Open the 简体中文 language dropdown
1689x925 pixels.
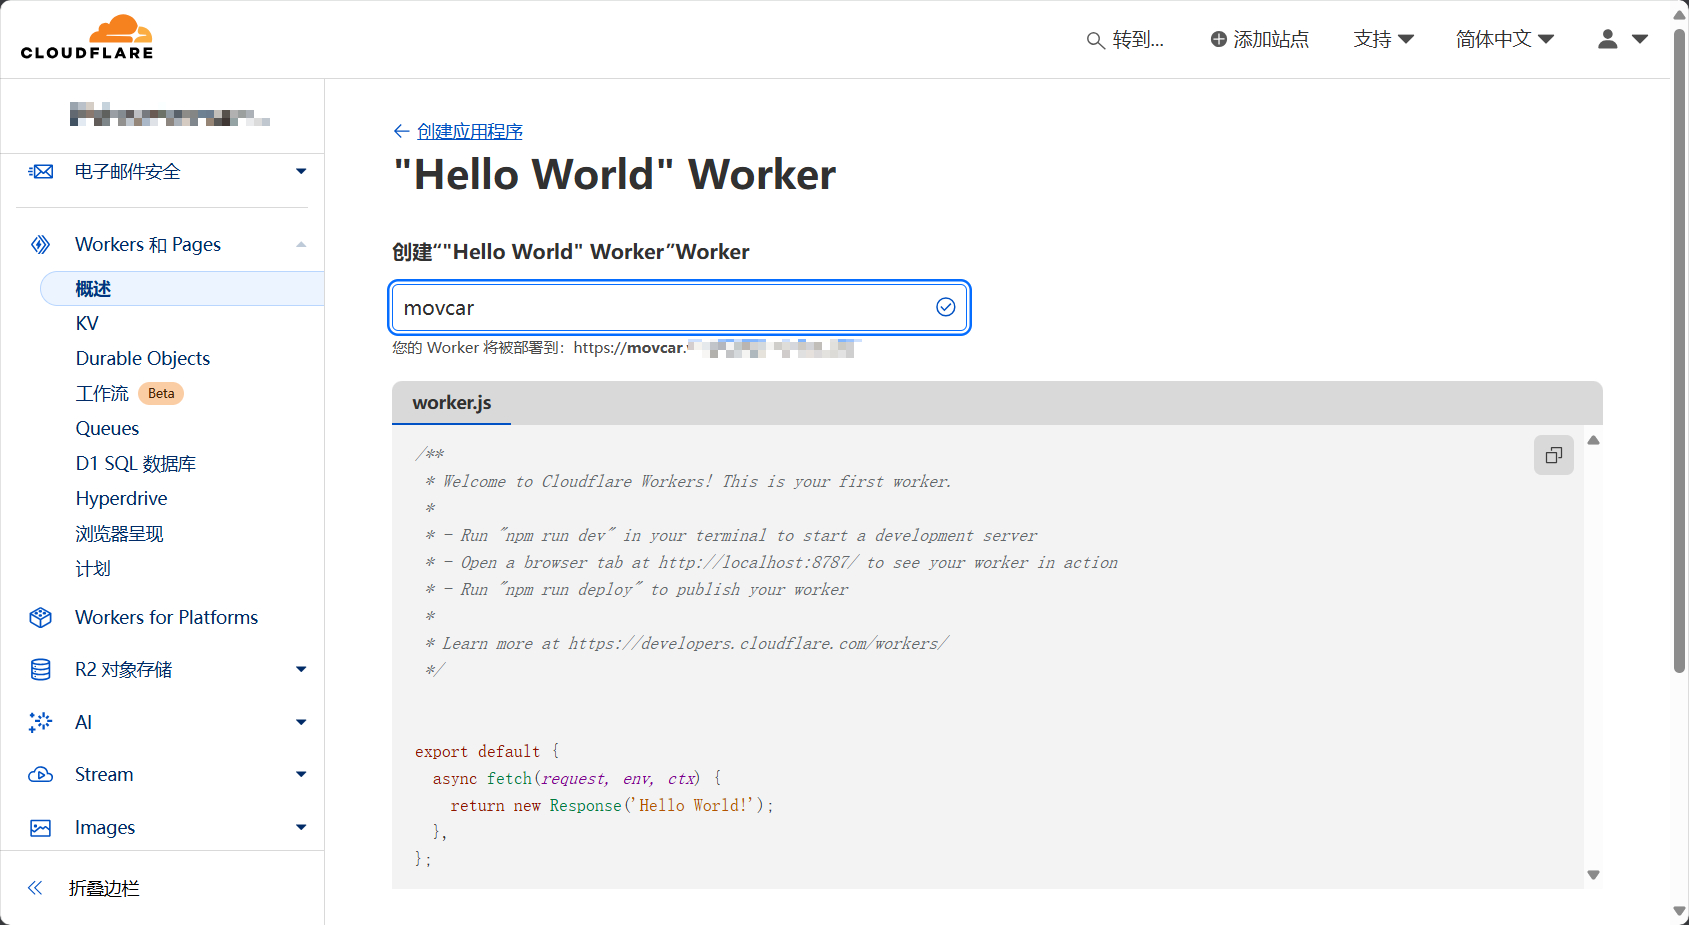(1504, 39)
